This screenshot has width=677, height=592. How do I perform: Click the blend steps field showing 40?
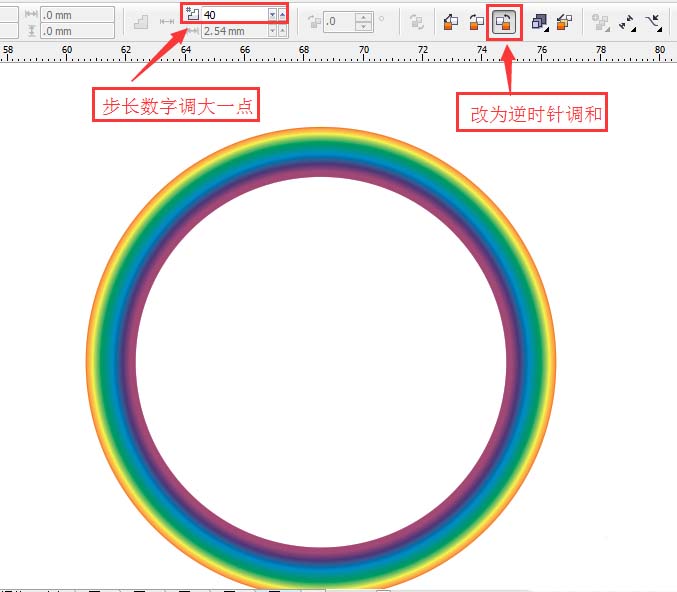[235, 15]
